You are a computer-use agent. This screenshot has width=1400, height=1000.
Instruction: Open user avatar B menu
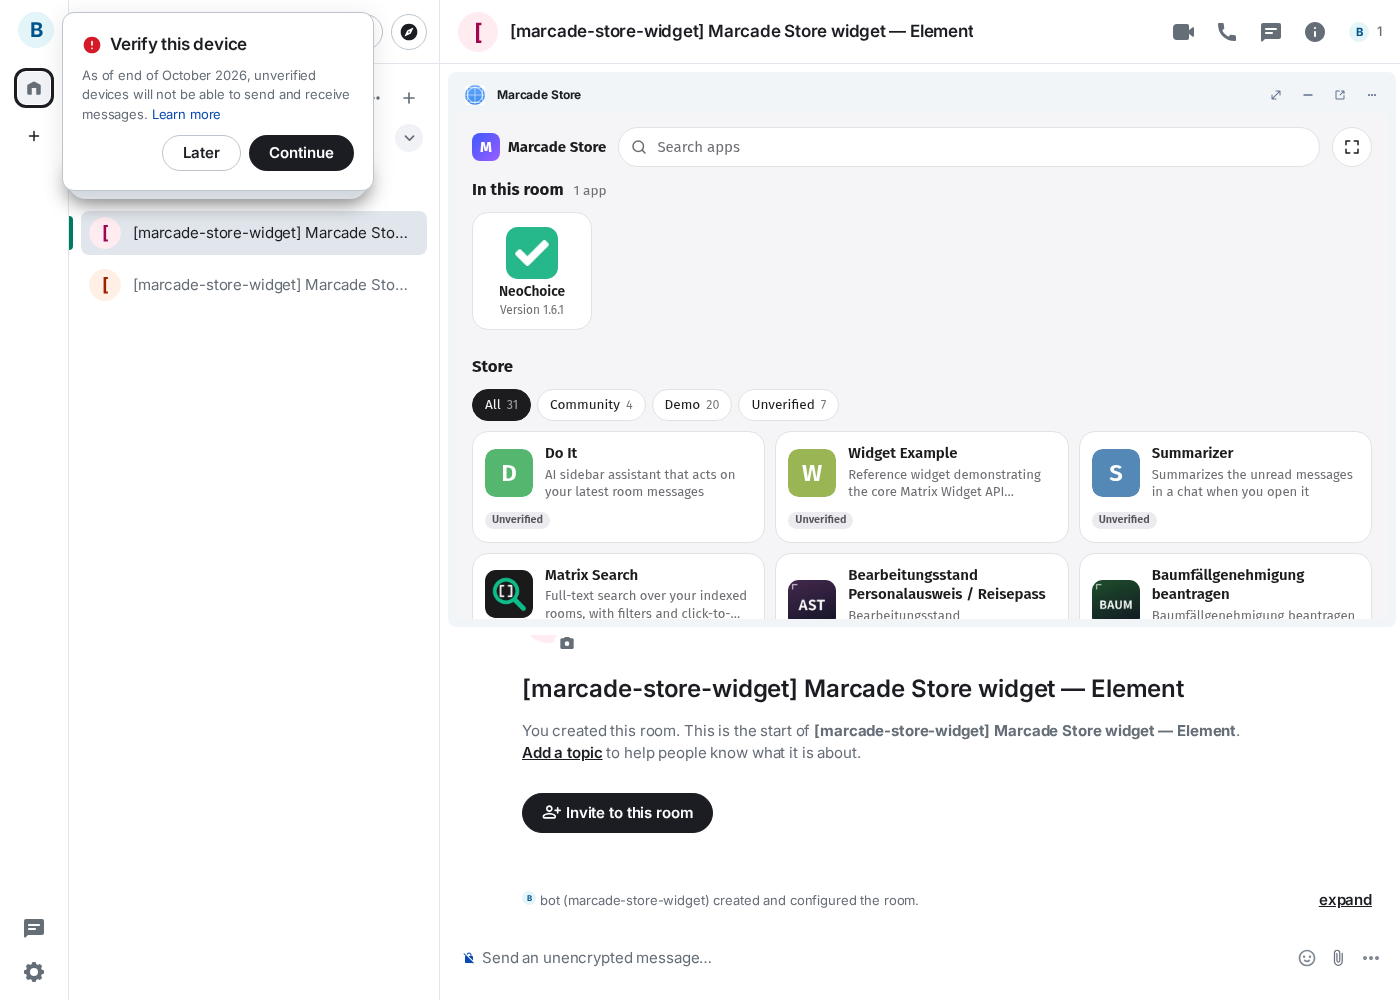pyautogui.click(x=36, y=30)
